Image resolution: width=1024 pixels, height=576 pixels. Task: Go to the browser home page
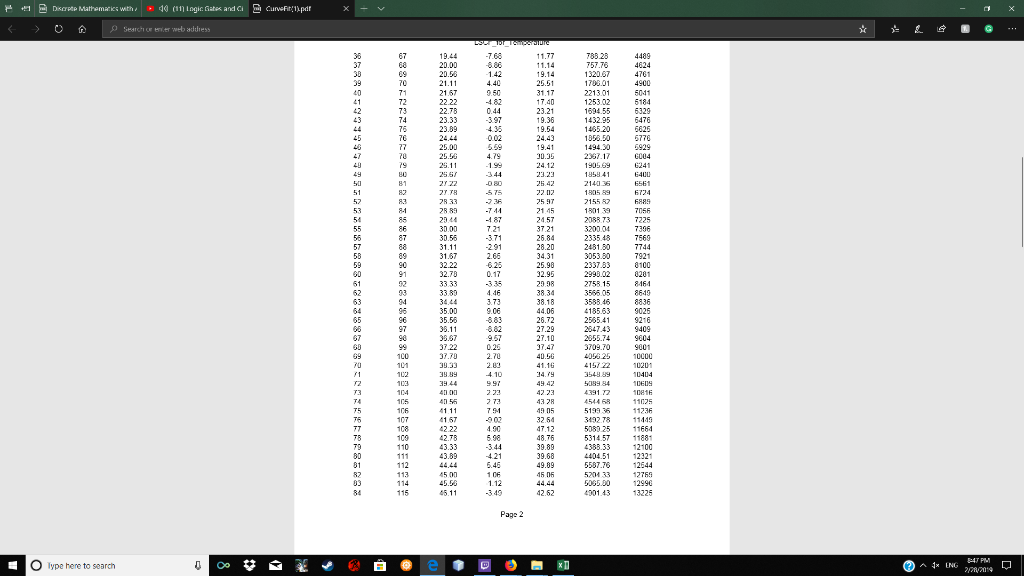click(x=82, y=29)
